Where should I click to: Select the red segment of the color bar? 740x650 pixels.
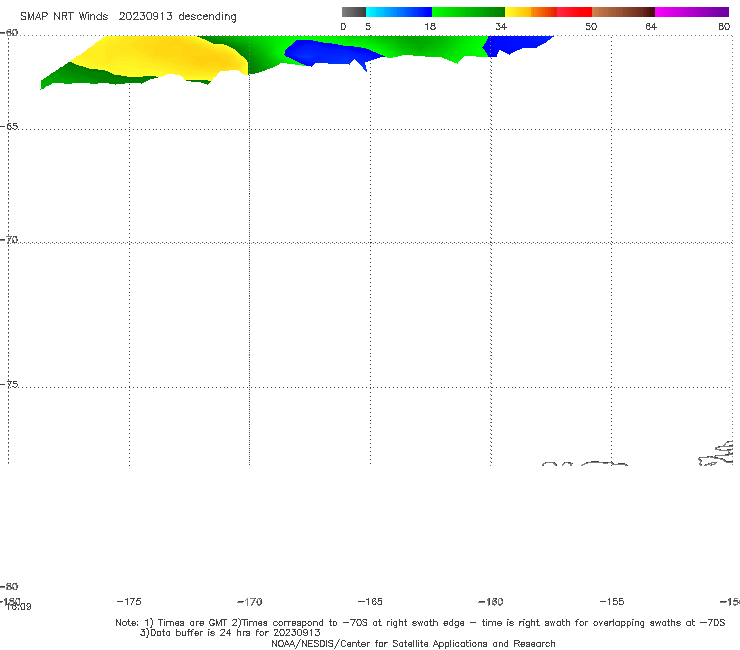coord(574,12)
